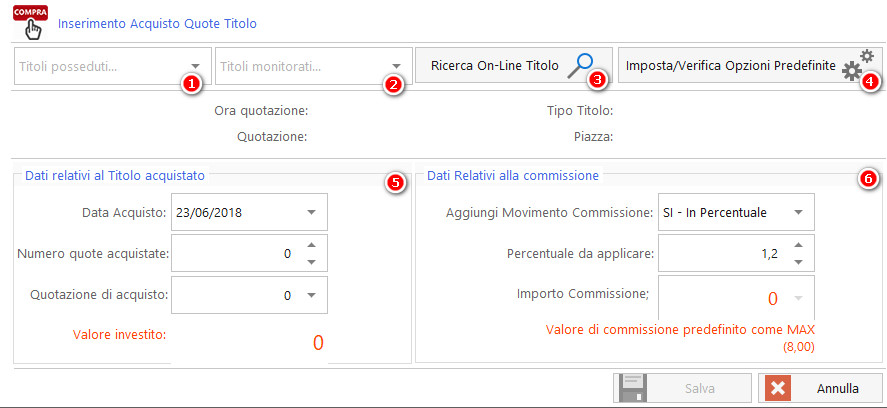Increase Numero quote acquistate with up arrow
Image resolution: width=887 pixels, height=408 pixels.
[311, 245]
